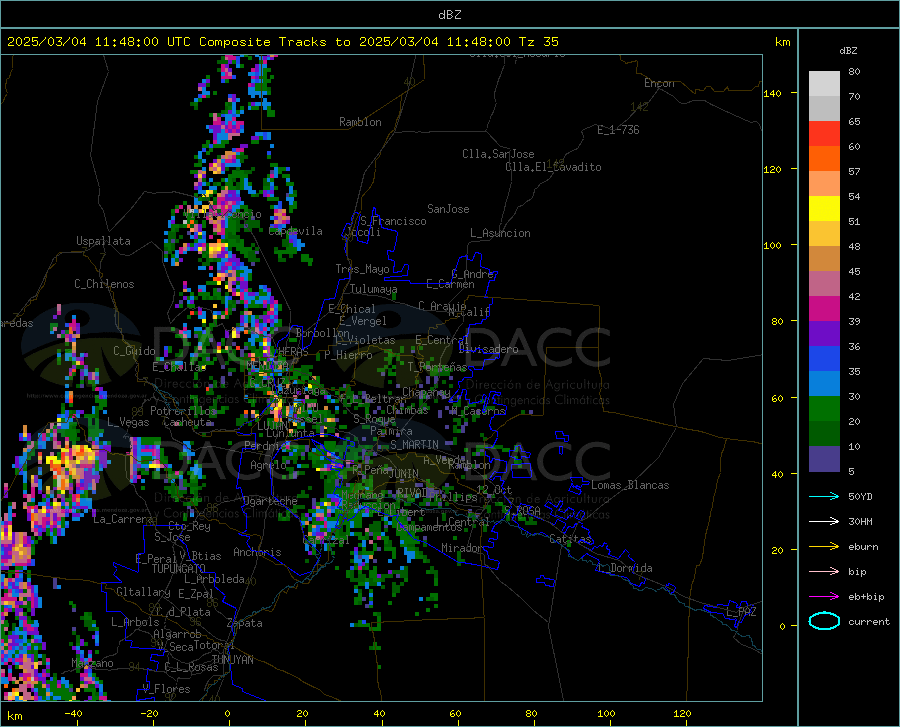Click the '50YD' legend label
Screen dimensions: 900x727
pyautogui.click(x=860, y=496)
